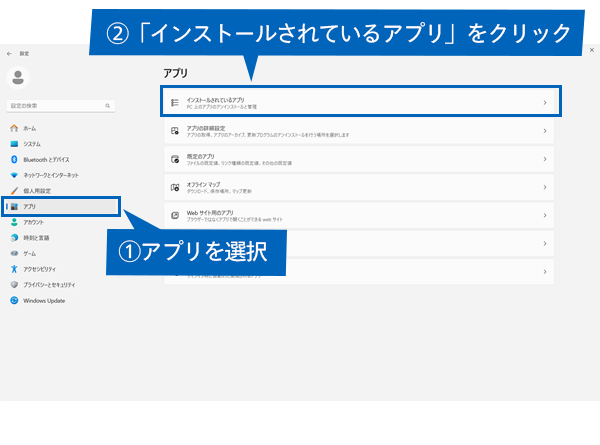Open アカウント settings page
600x445 pixels.
pos(33,222)
